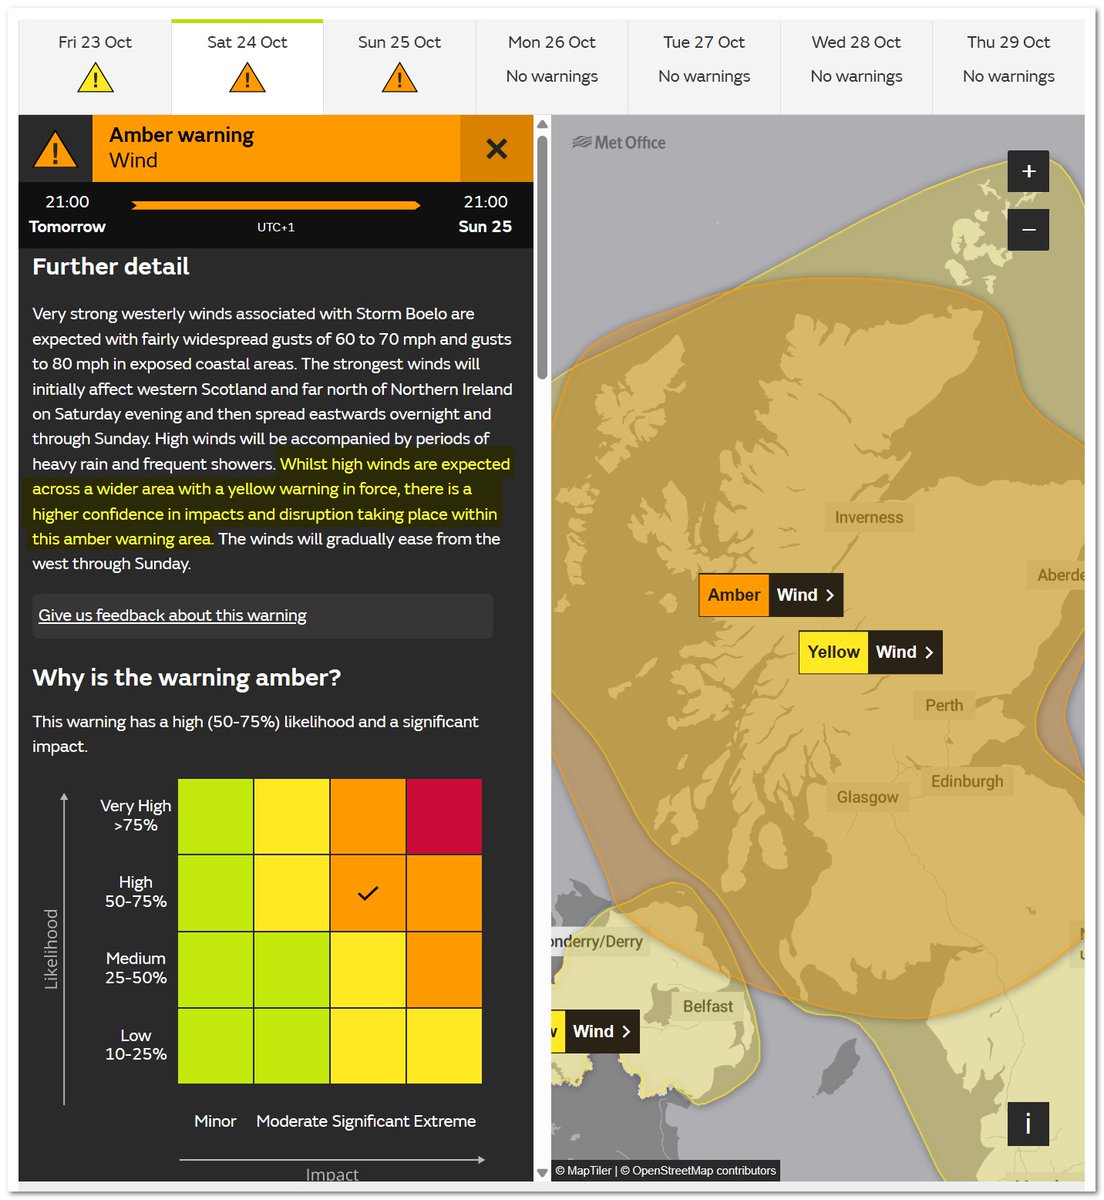Click the 'Tomorrow' start time label
The image size is (1104, 1200).
[x=67, y=227]
